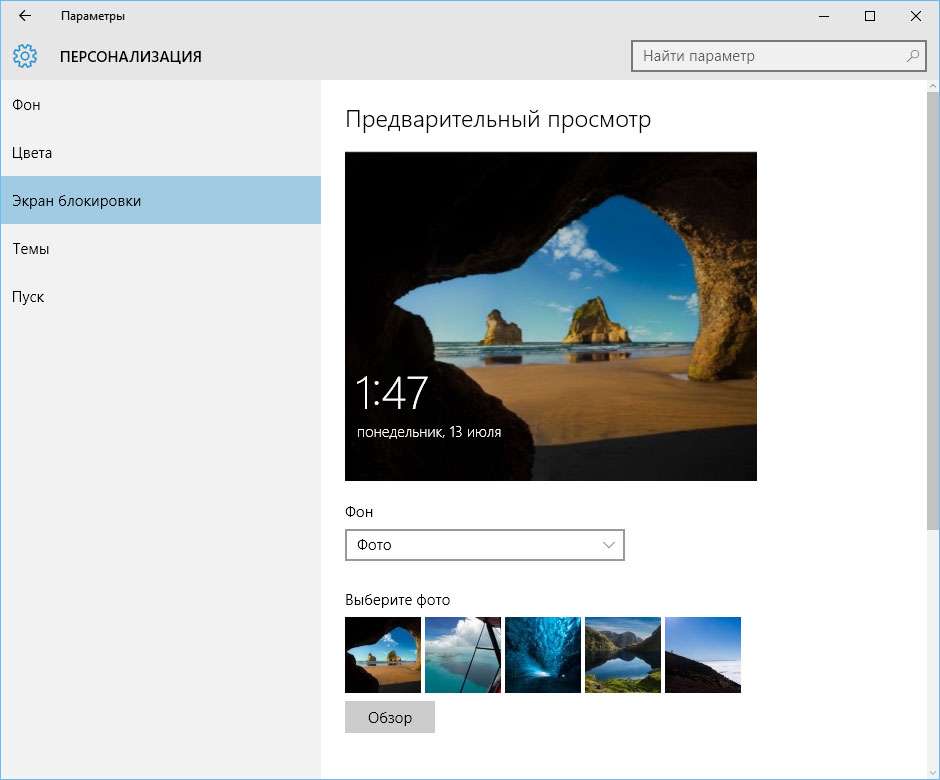Open the Пуск section
Screen dimensions: 940x780
(161, 297)
